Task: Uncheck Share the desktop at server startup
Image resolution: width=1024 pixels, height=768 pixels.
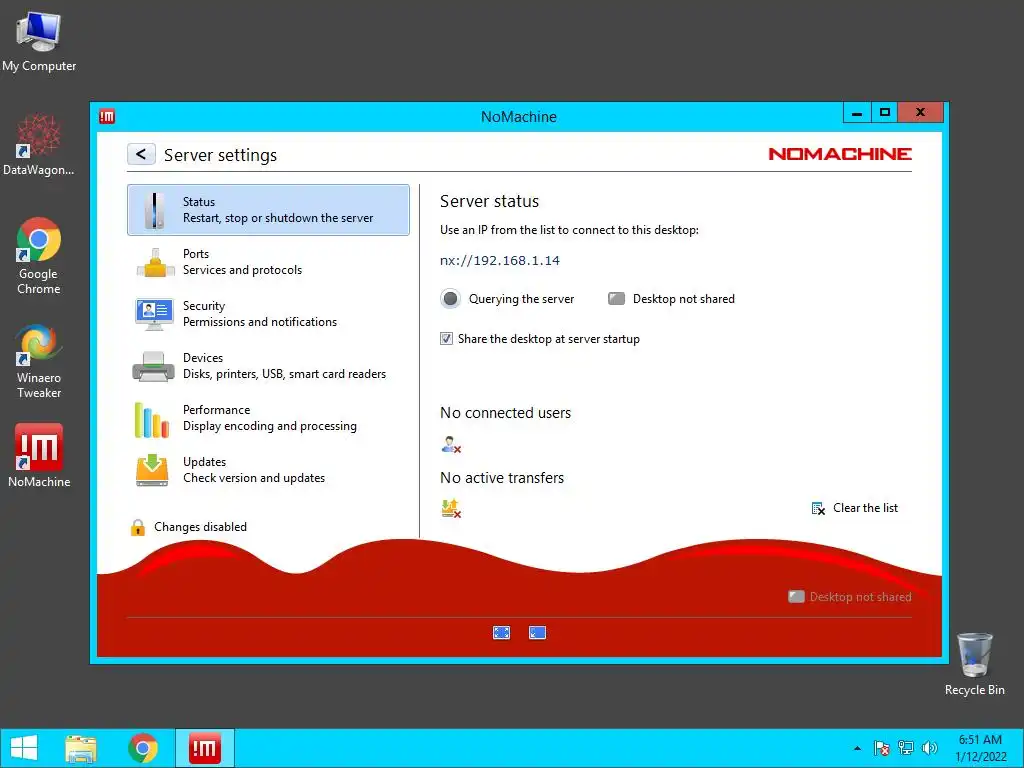Action: (x=446, y=338)
